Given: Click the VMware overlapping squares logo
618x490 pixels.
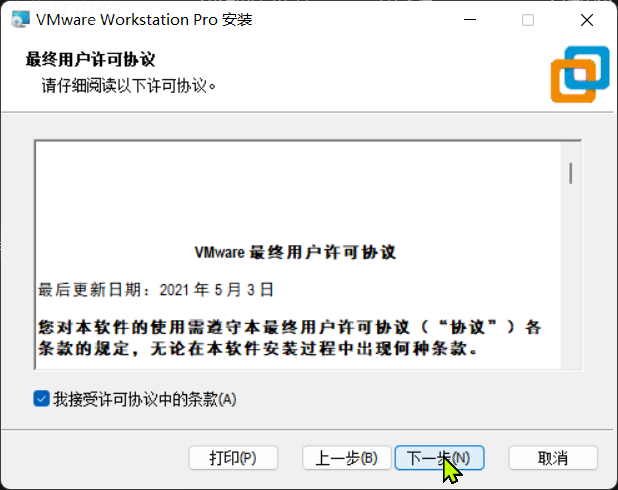Looking at the screenshot, I should (x=580, y=74).
